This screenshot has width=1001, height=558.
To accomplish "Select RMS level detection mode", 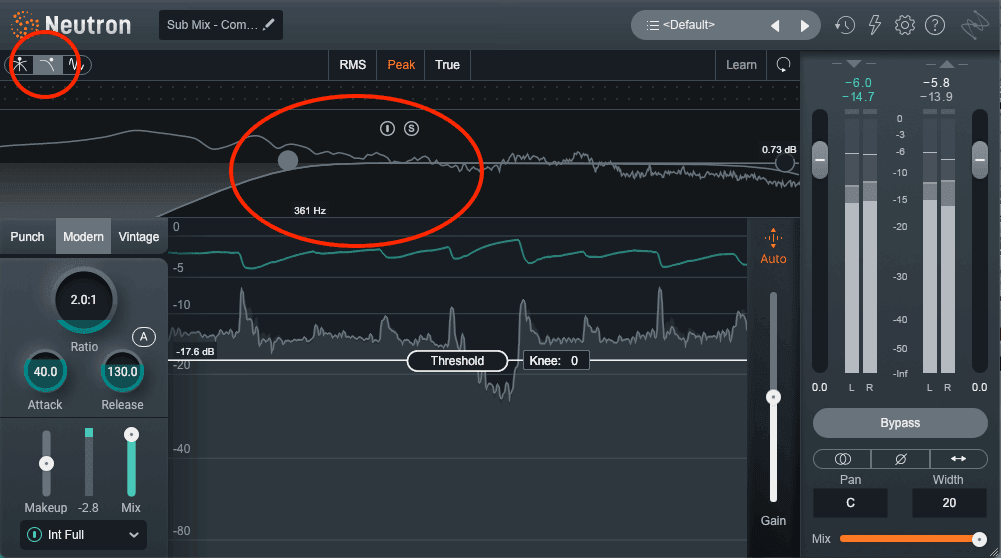I will pyautogui.click(x=352, y=64).
